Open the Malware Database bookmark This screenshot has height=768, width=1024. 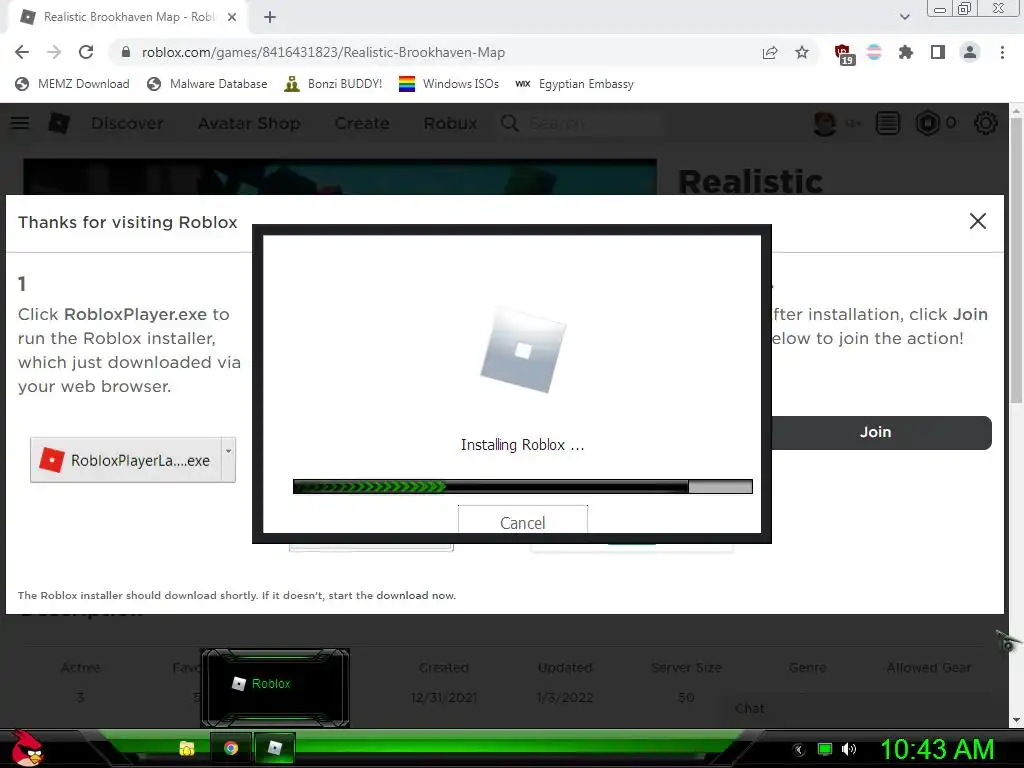point(207,84)
